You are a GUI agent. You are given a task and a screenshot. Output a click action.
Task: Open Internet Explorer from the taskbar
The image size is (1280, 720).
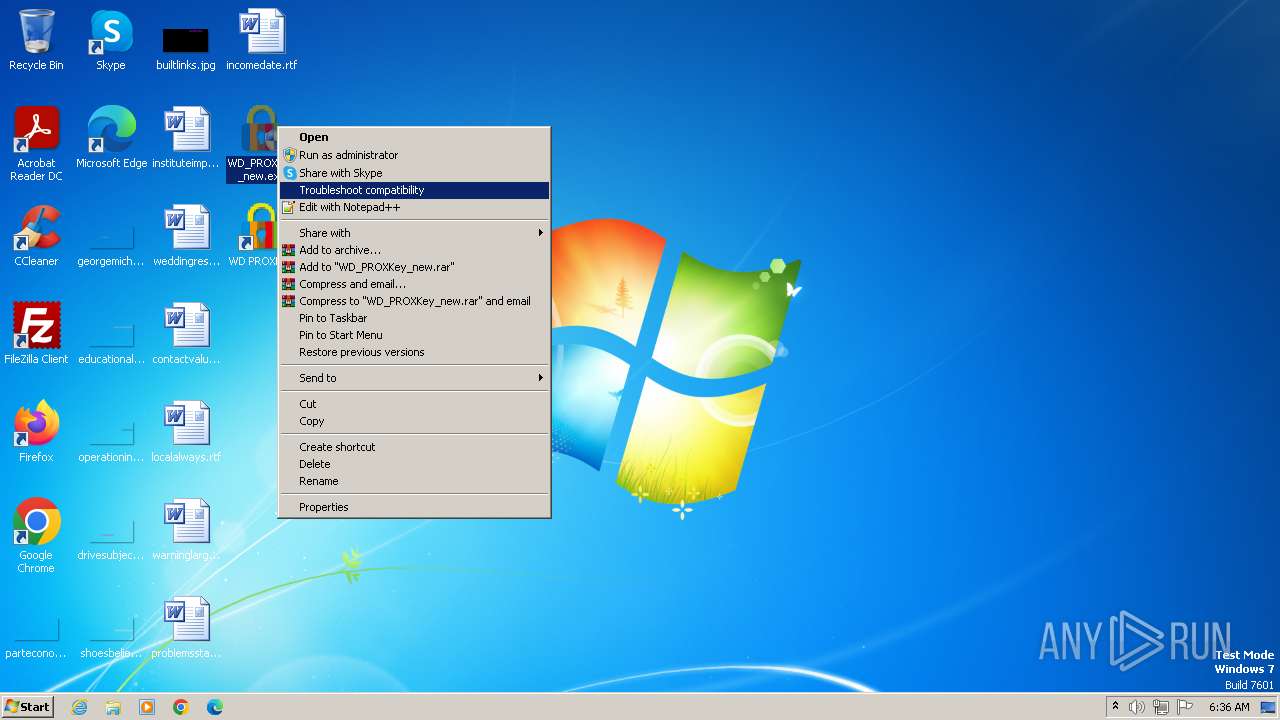[x=79, y=707]
